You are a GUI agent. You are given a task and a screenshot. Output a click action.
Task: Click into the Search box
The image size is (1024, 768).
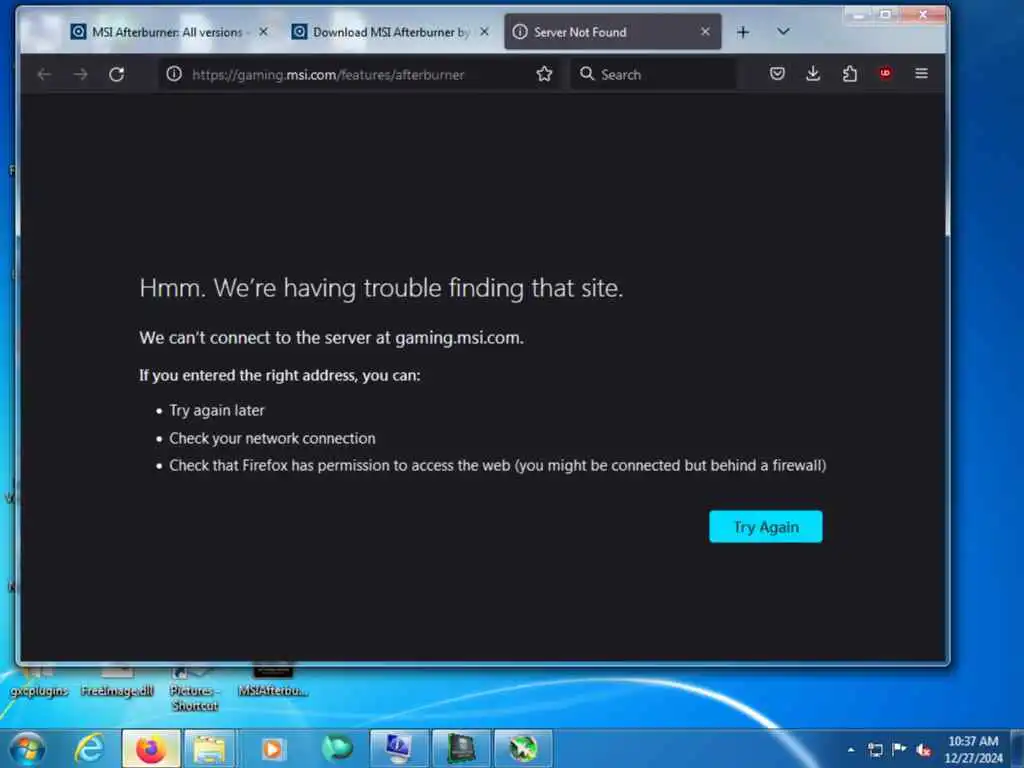click(x=654, y=74)
